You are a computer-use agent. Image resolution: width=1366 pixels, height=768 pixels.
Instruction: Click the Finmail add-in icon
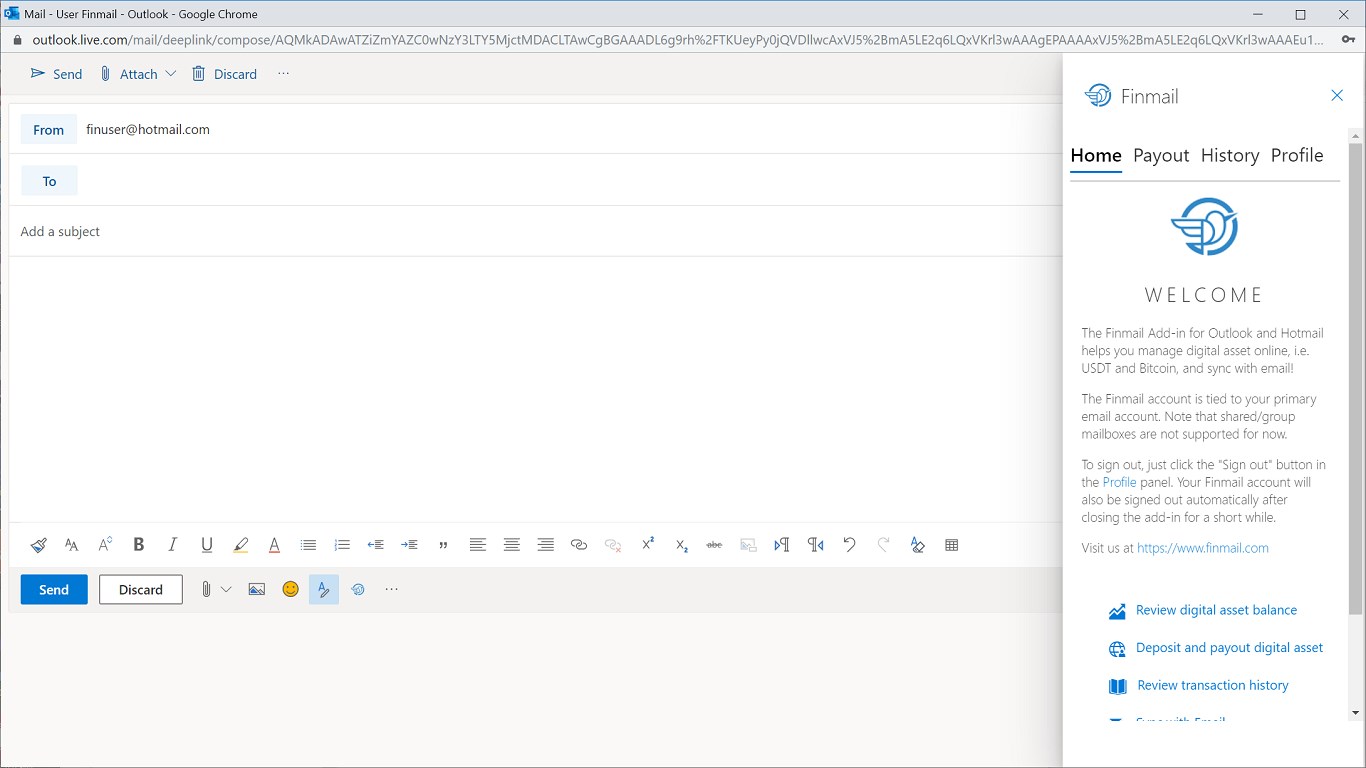358,589
